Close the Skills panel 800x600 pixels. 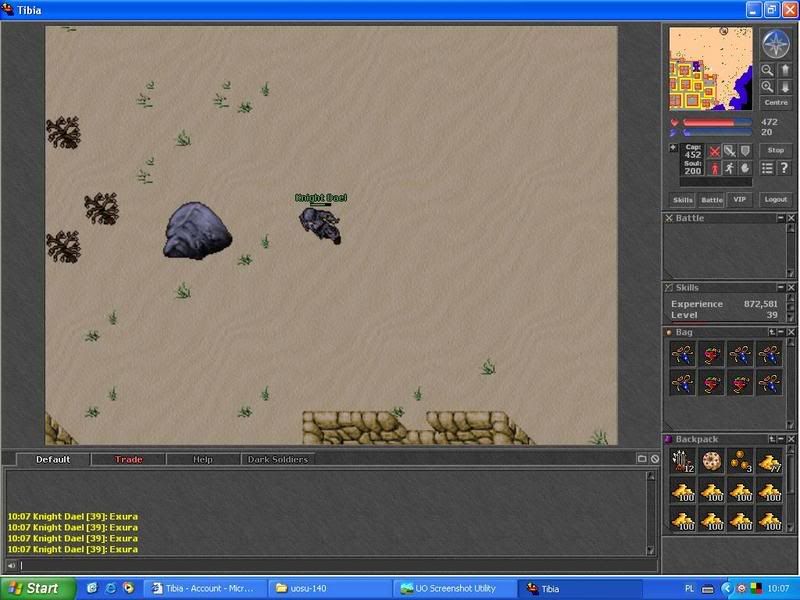click(791, 288)
